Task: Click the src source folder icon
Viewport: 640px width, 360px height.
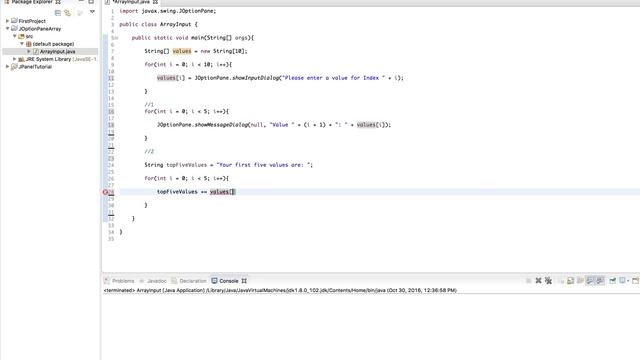Action: (x=21, y=36)
